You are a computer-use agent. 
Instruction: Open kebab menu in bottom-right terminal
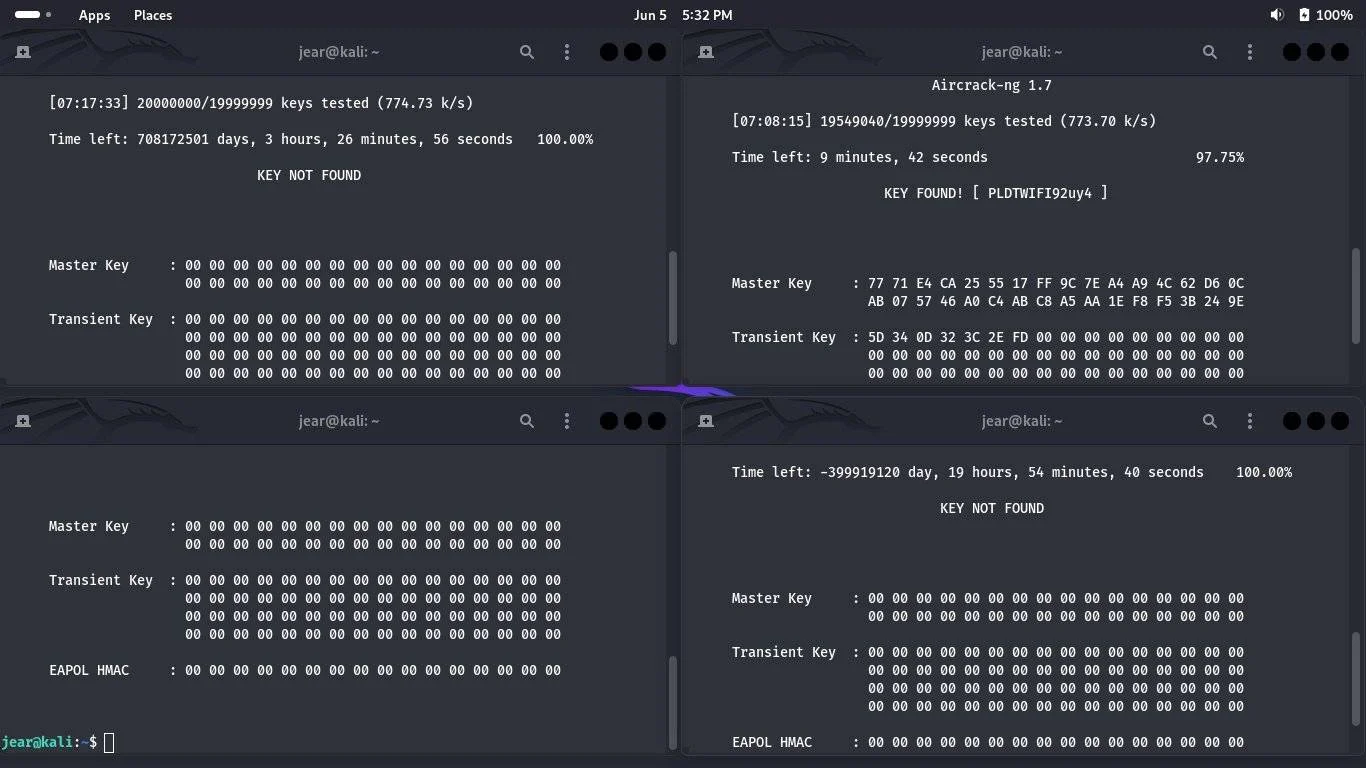click(x=1250, y=421)
